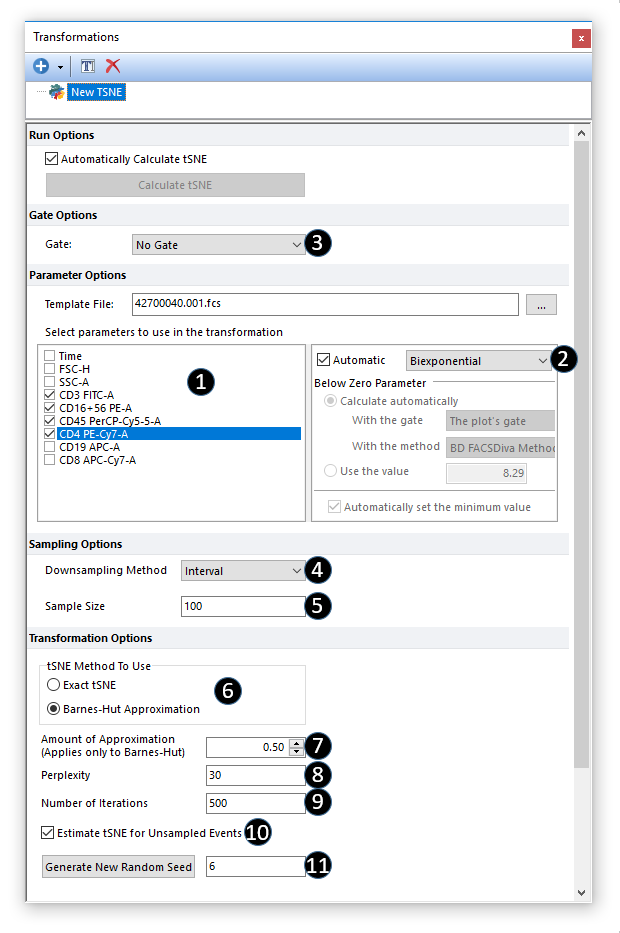The height and width of the screenshot is (933, 620).
Task: Check the FSC-H parameter checkbox
Action: 50,369
